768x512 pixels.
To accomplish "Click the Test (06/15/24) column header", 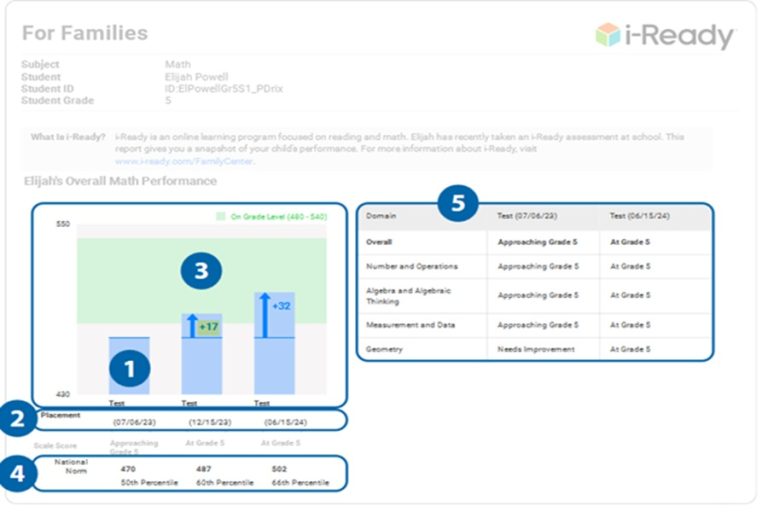I will [x=640, y=216].
